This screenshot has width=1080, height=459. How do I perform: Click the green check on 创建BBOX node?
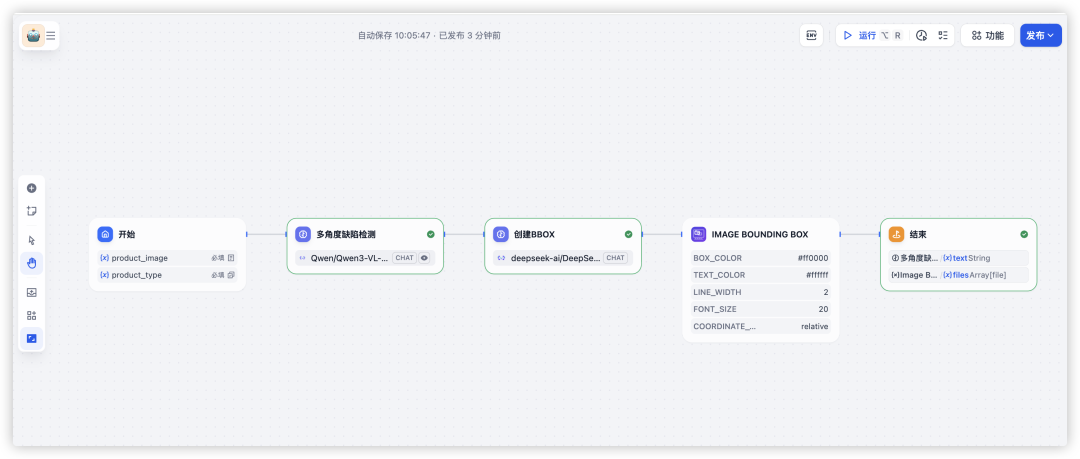click(628, 234)
